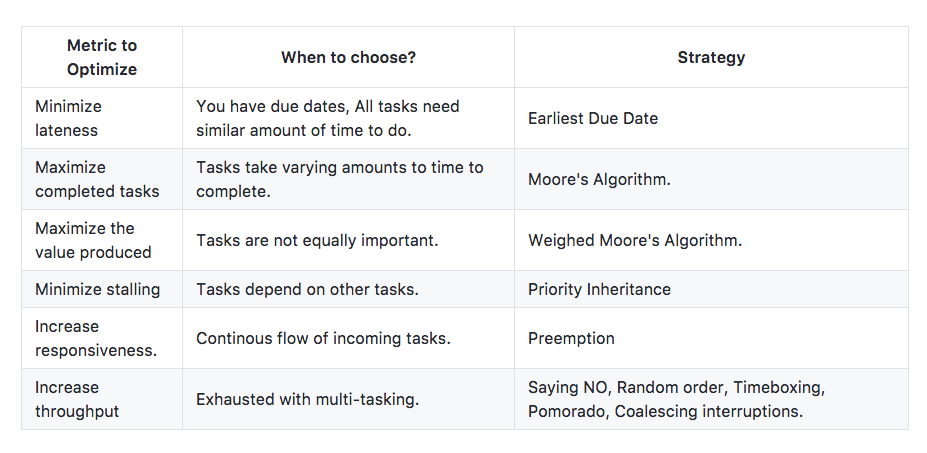This screenshot has width=927, height=453.
Task: Click the 'Strategy' column header
Action: [x=711, y=57]
